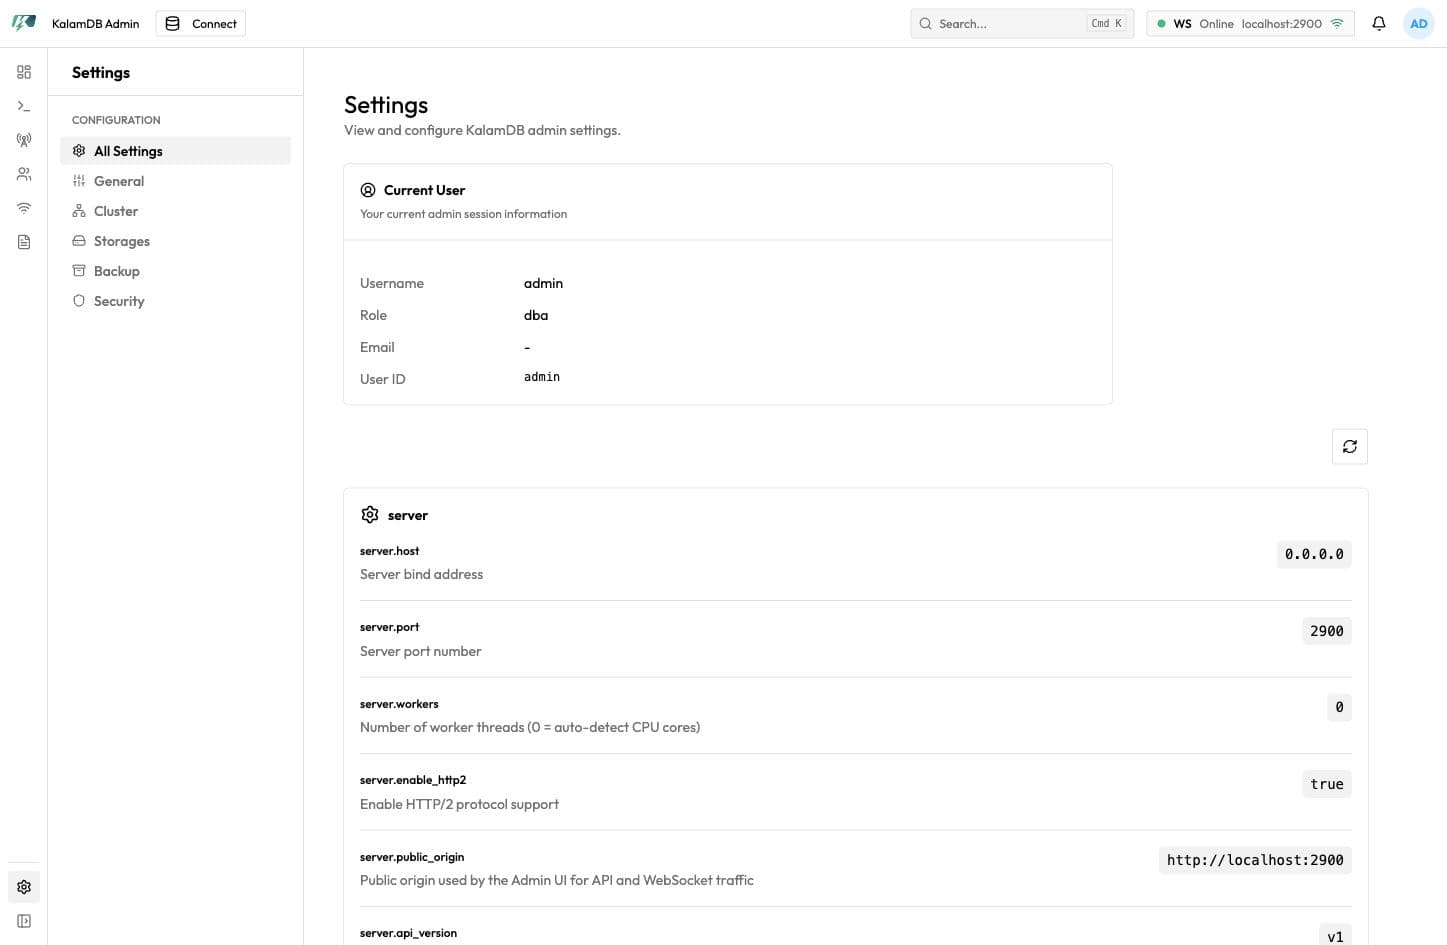Click the 0 value for server.workers
The image size is (1447, 945).
click(x=1340, y=707)
